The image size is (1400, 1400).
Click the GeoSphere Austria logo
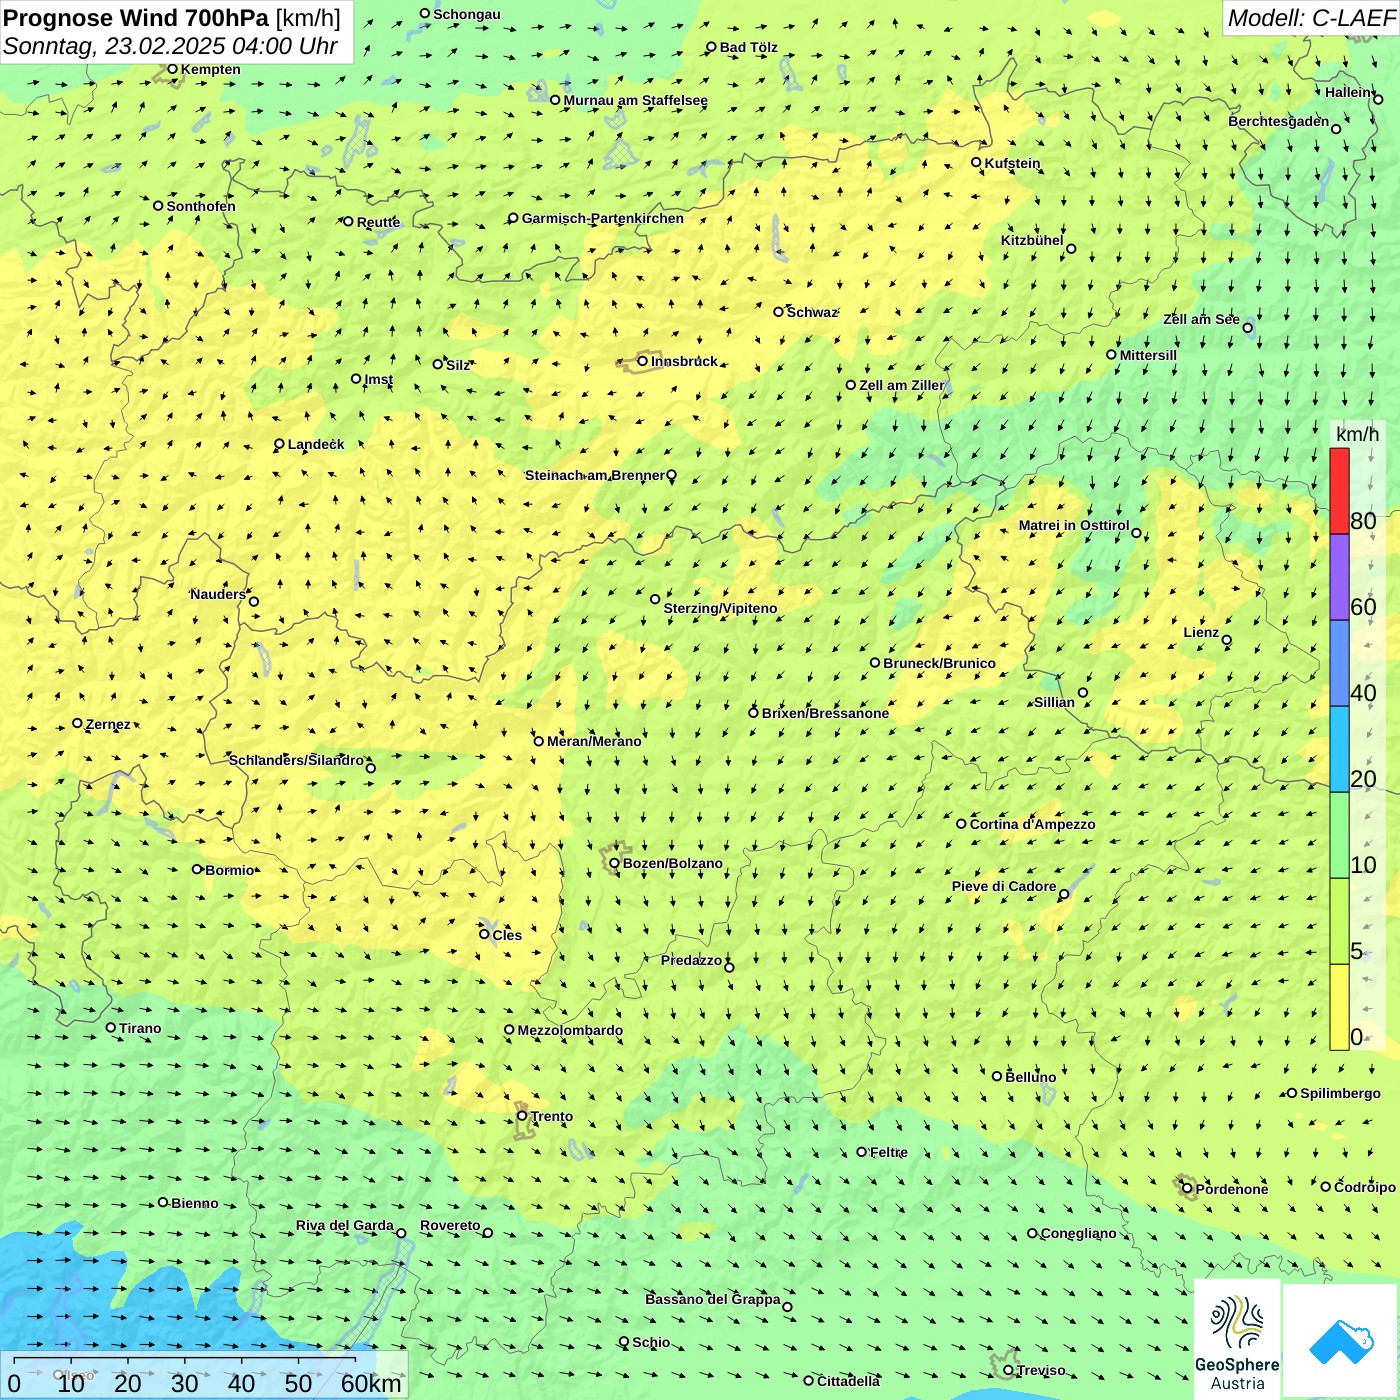1237,1340
